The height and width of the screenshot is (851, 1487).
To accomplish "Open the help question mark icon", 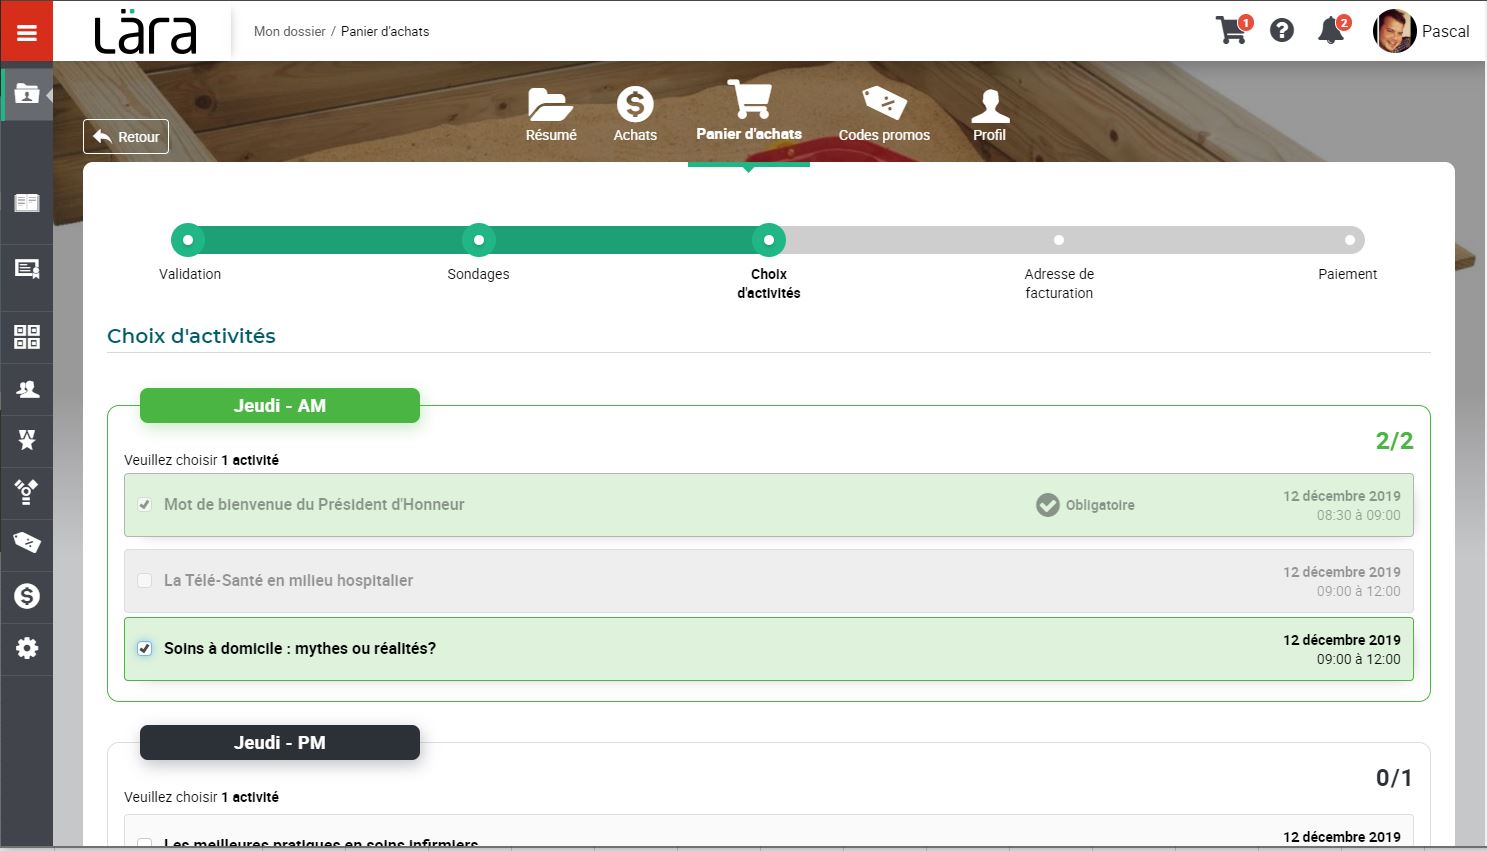I will 1282,30.
